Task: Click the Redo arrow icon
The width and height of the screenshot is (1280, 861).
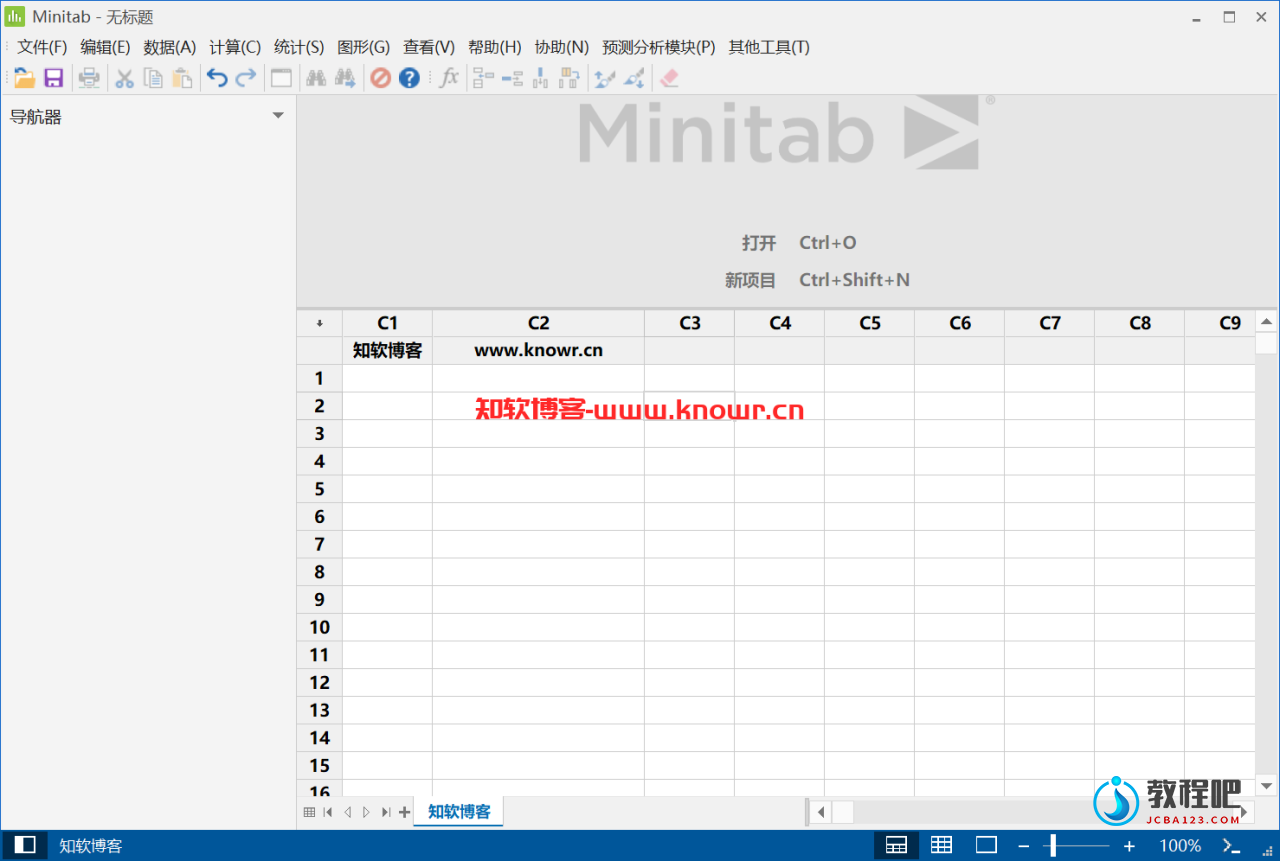Action: click(246, 78)
